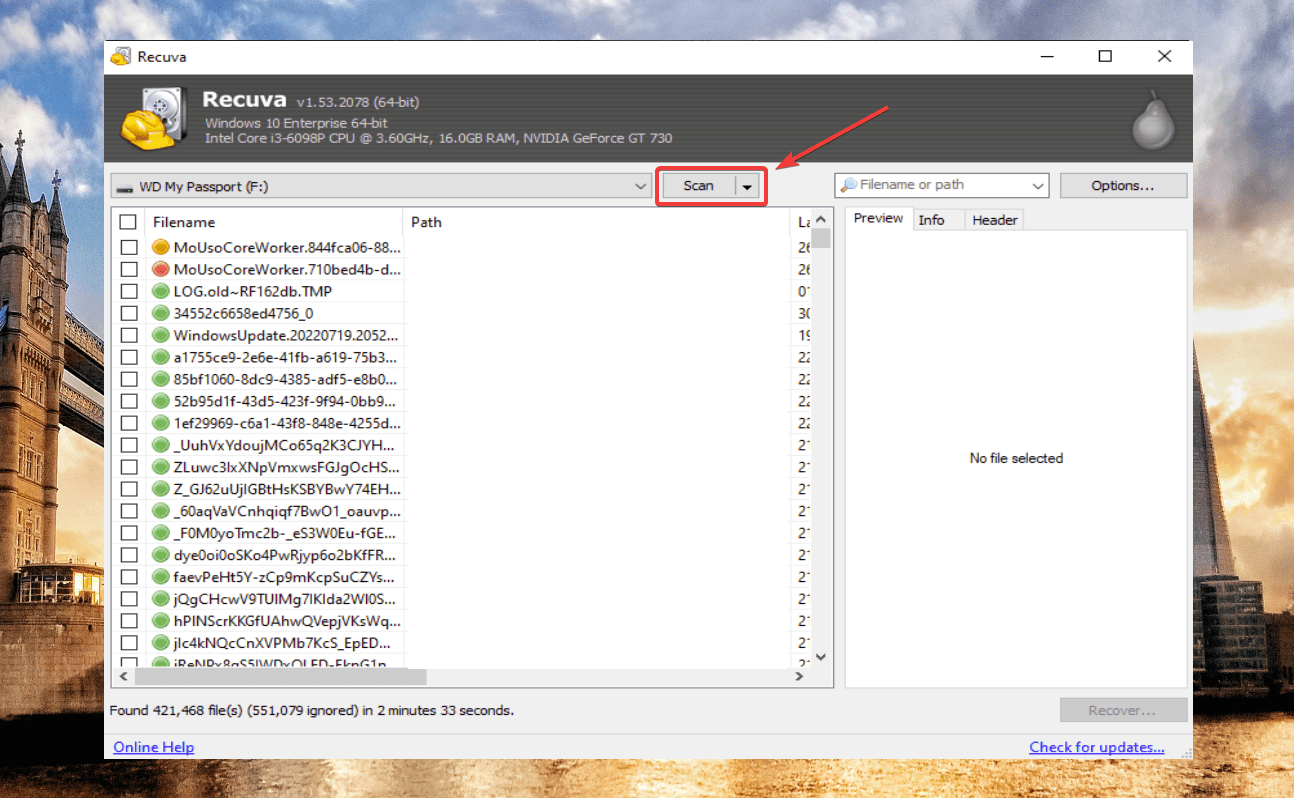
Task: Click the scroll down arrow of file list
Action: coord(821,657)
